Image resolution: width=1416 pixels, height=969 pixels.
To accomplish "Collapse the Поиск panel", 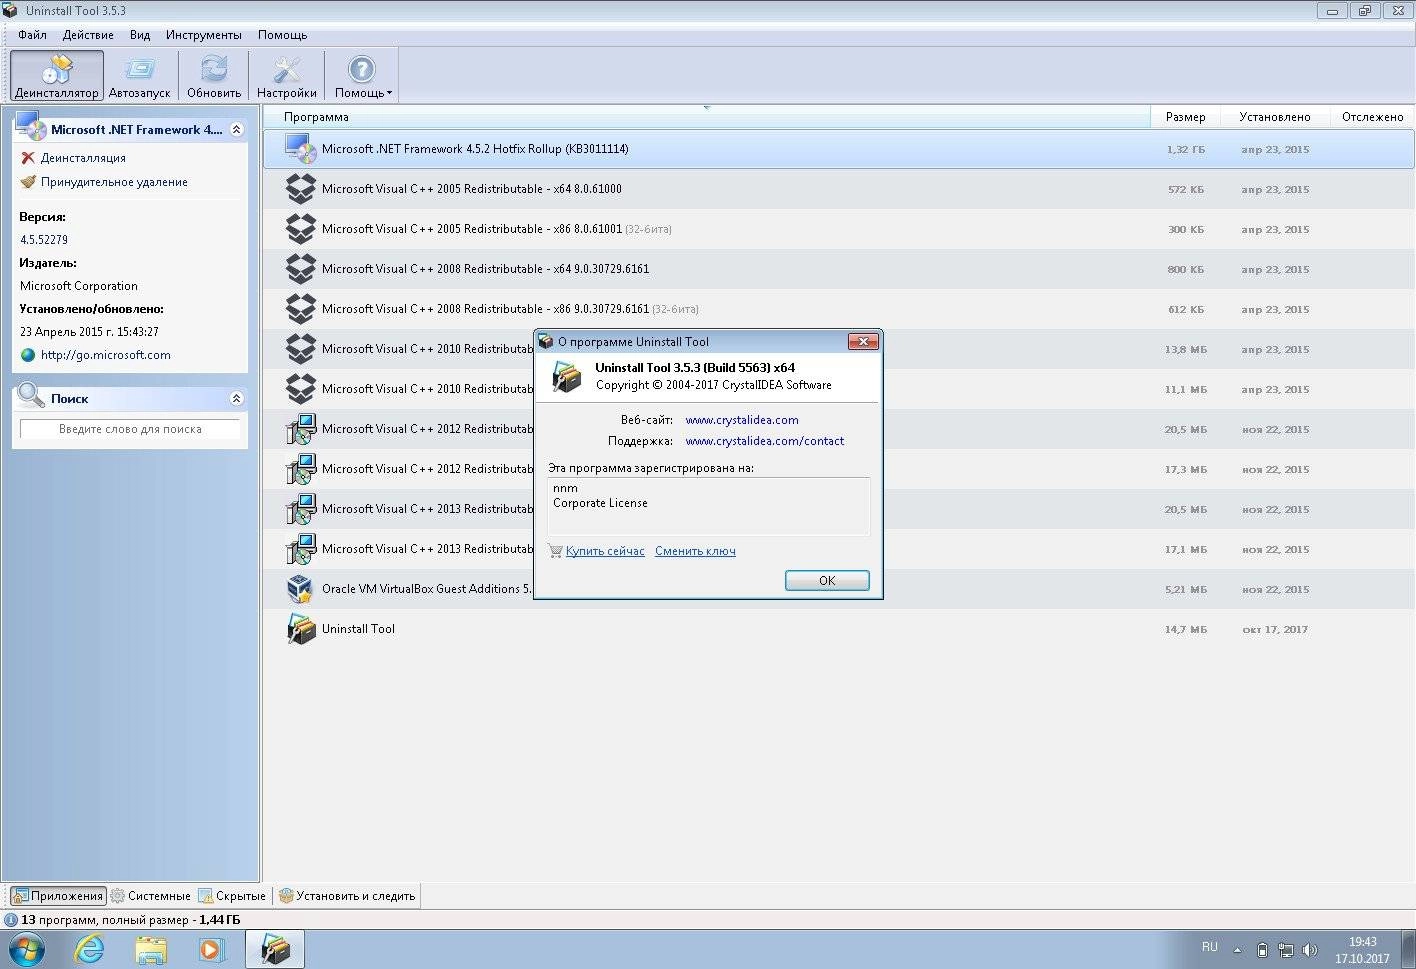I will point(236,398).
